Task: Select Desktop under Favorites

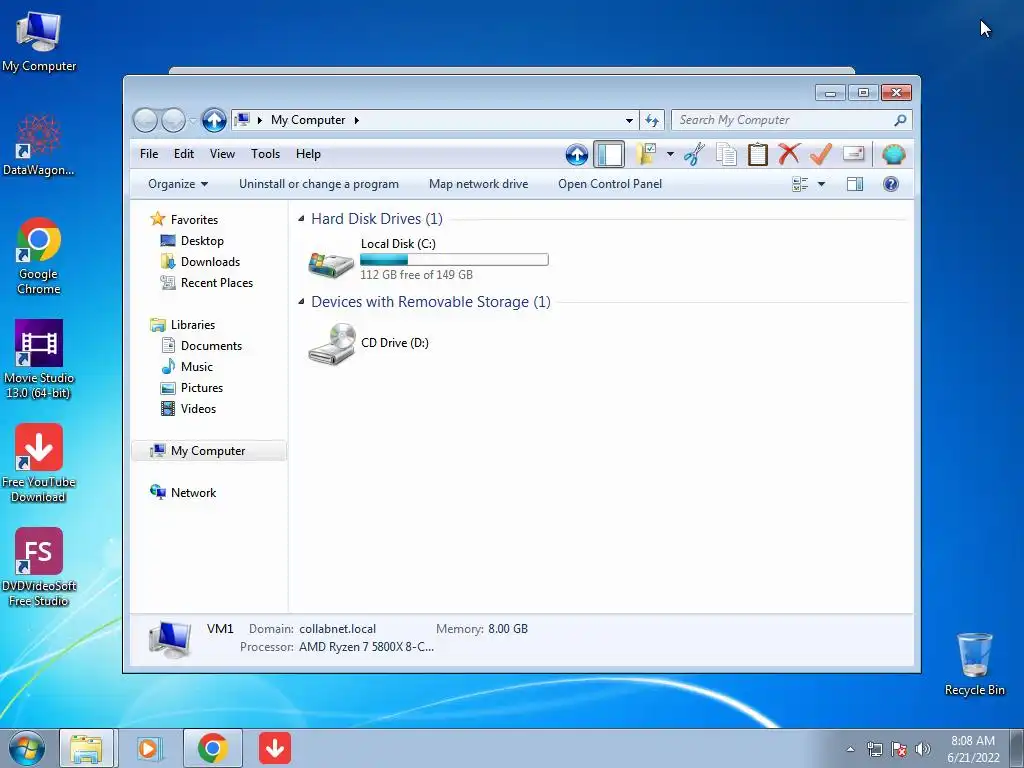Action: click(x=202, y=241)
